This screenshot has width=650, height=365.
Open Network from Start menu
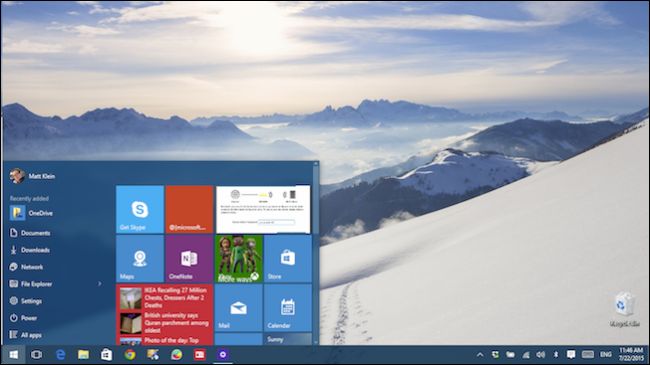(26, 267)
